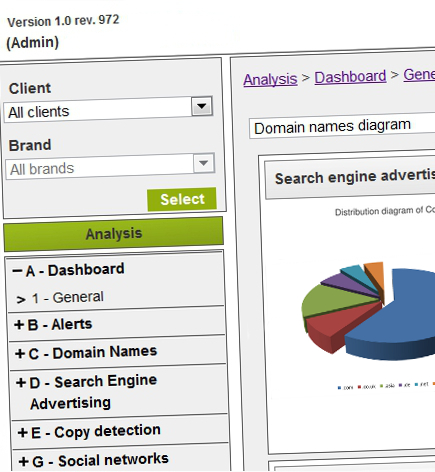435x472 pixels.
Task: Expand the G - Social networks plus icon
Action: click(x=24, y=462)
